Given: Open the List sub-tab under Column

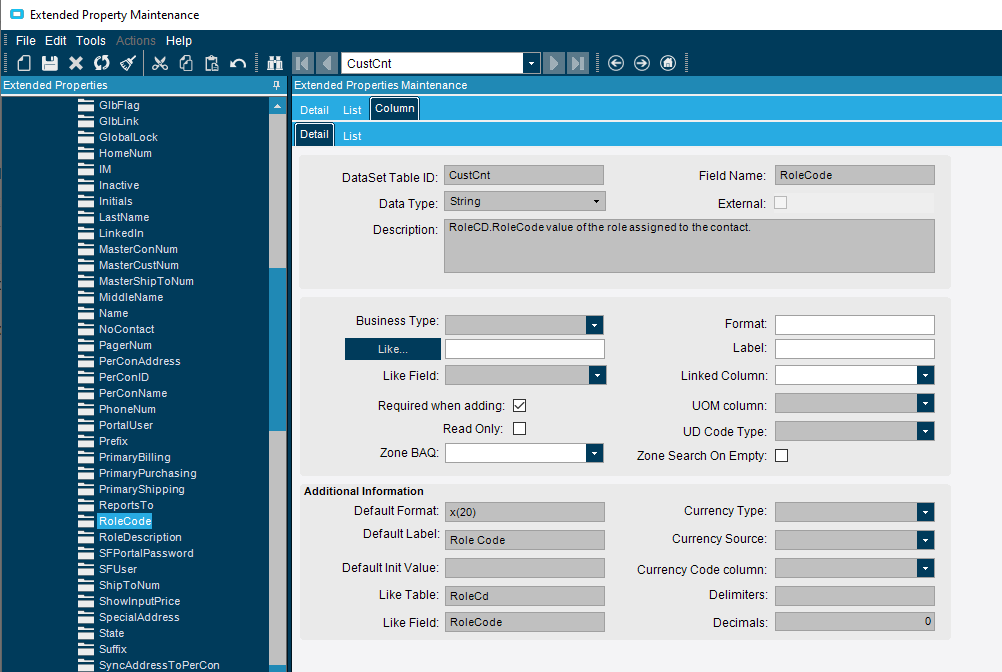Looking at the screenshot, I should (352, 135).
